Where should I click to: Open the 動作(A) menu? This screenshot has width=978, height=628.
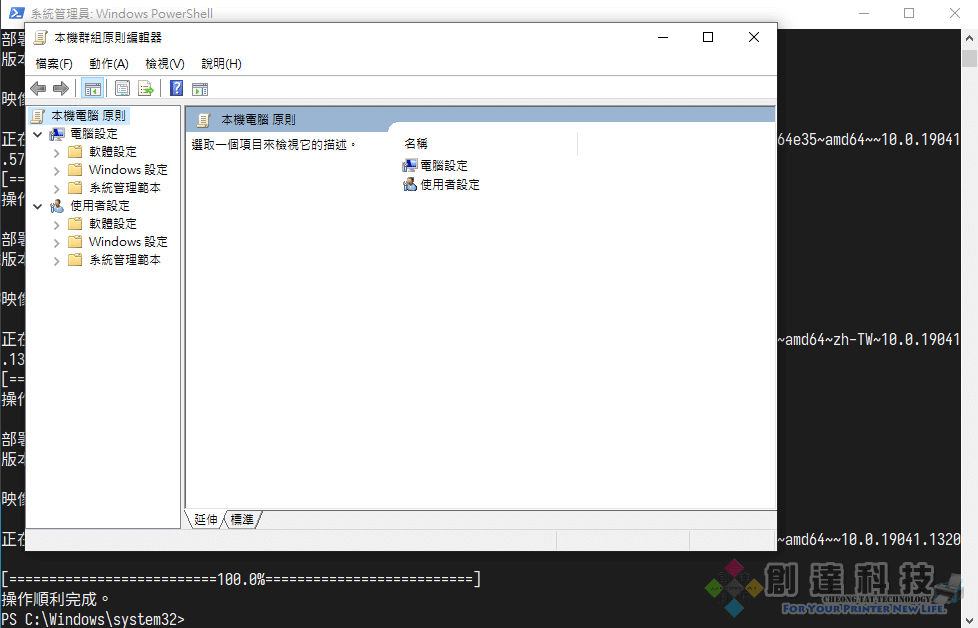click(x=108, y=63)
